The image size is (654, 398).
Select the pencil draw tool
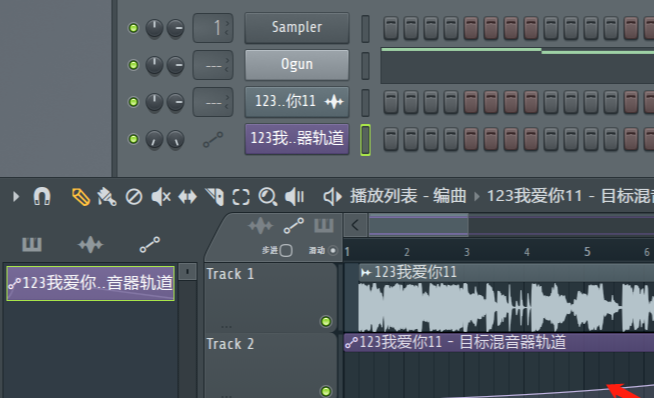81,197
